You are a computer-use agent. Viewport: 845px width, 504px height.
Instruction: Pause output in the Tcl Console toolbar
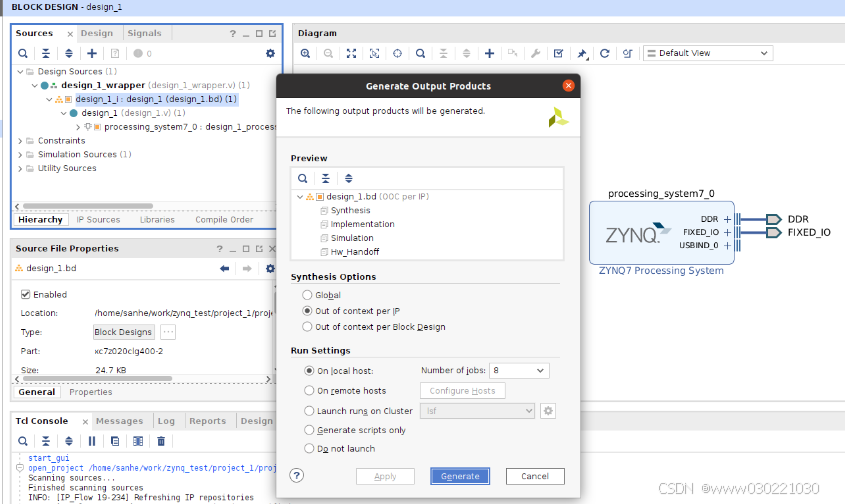click(x=92, y=441)
